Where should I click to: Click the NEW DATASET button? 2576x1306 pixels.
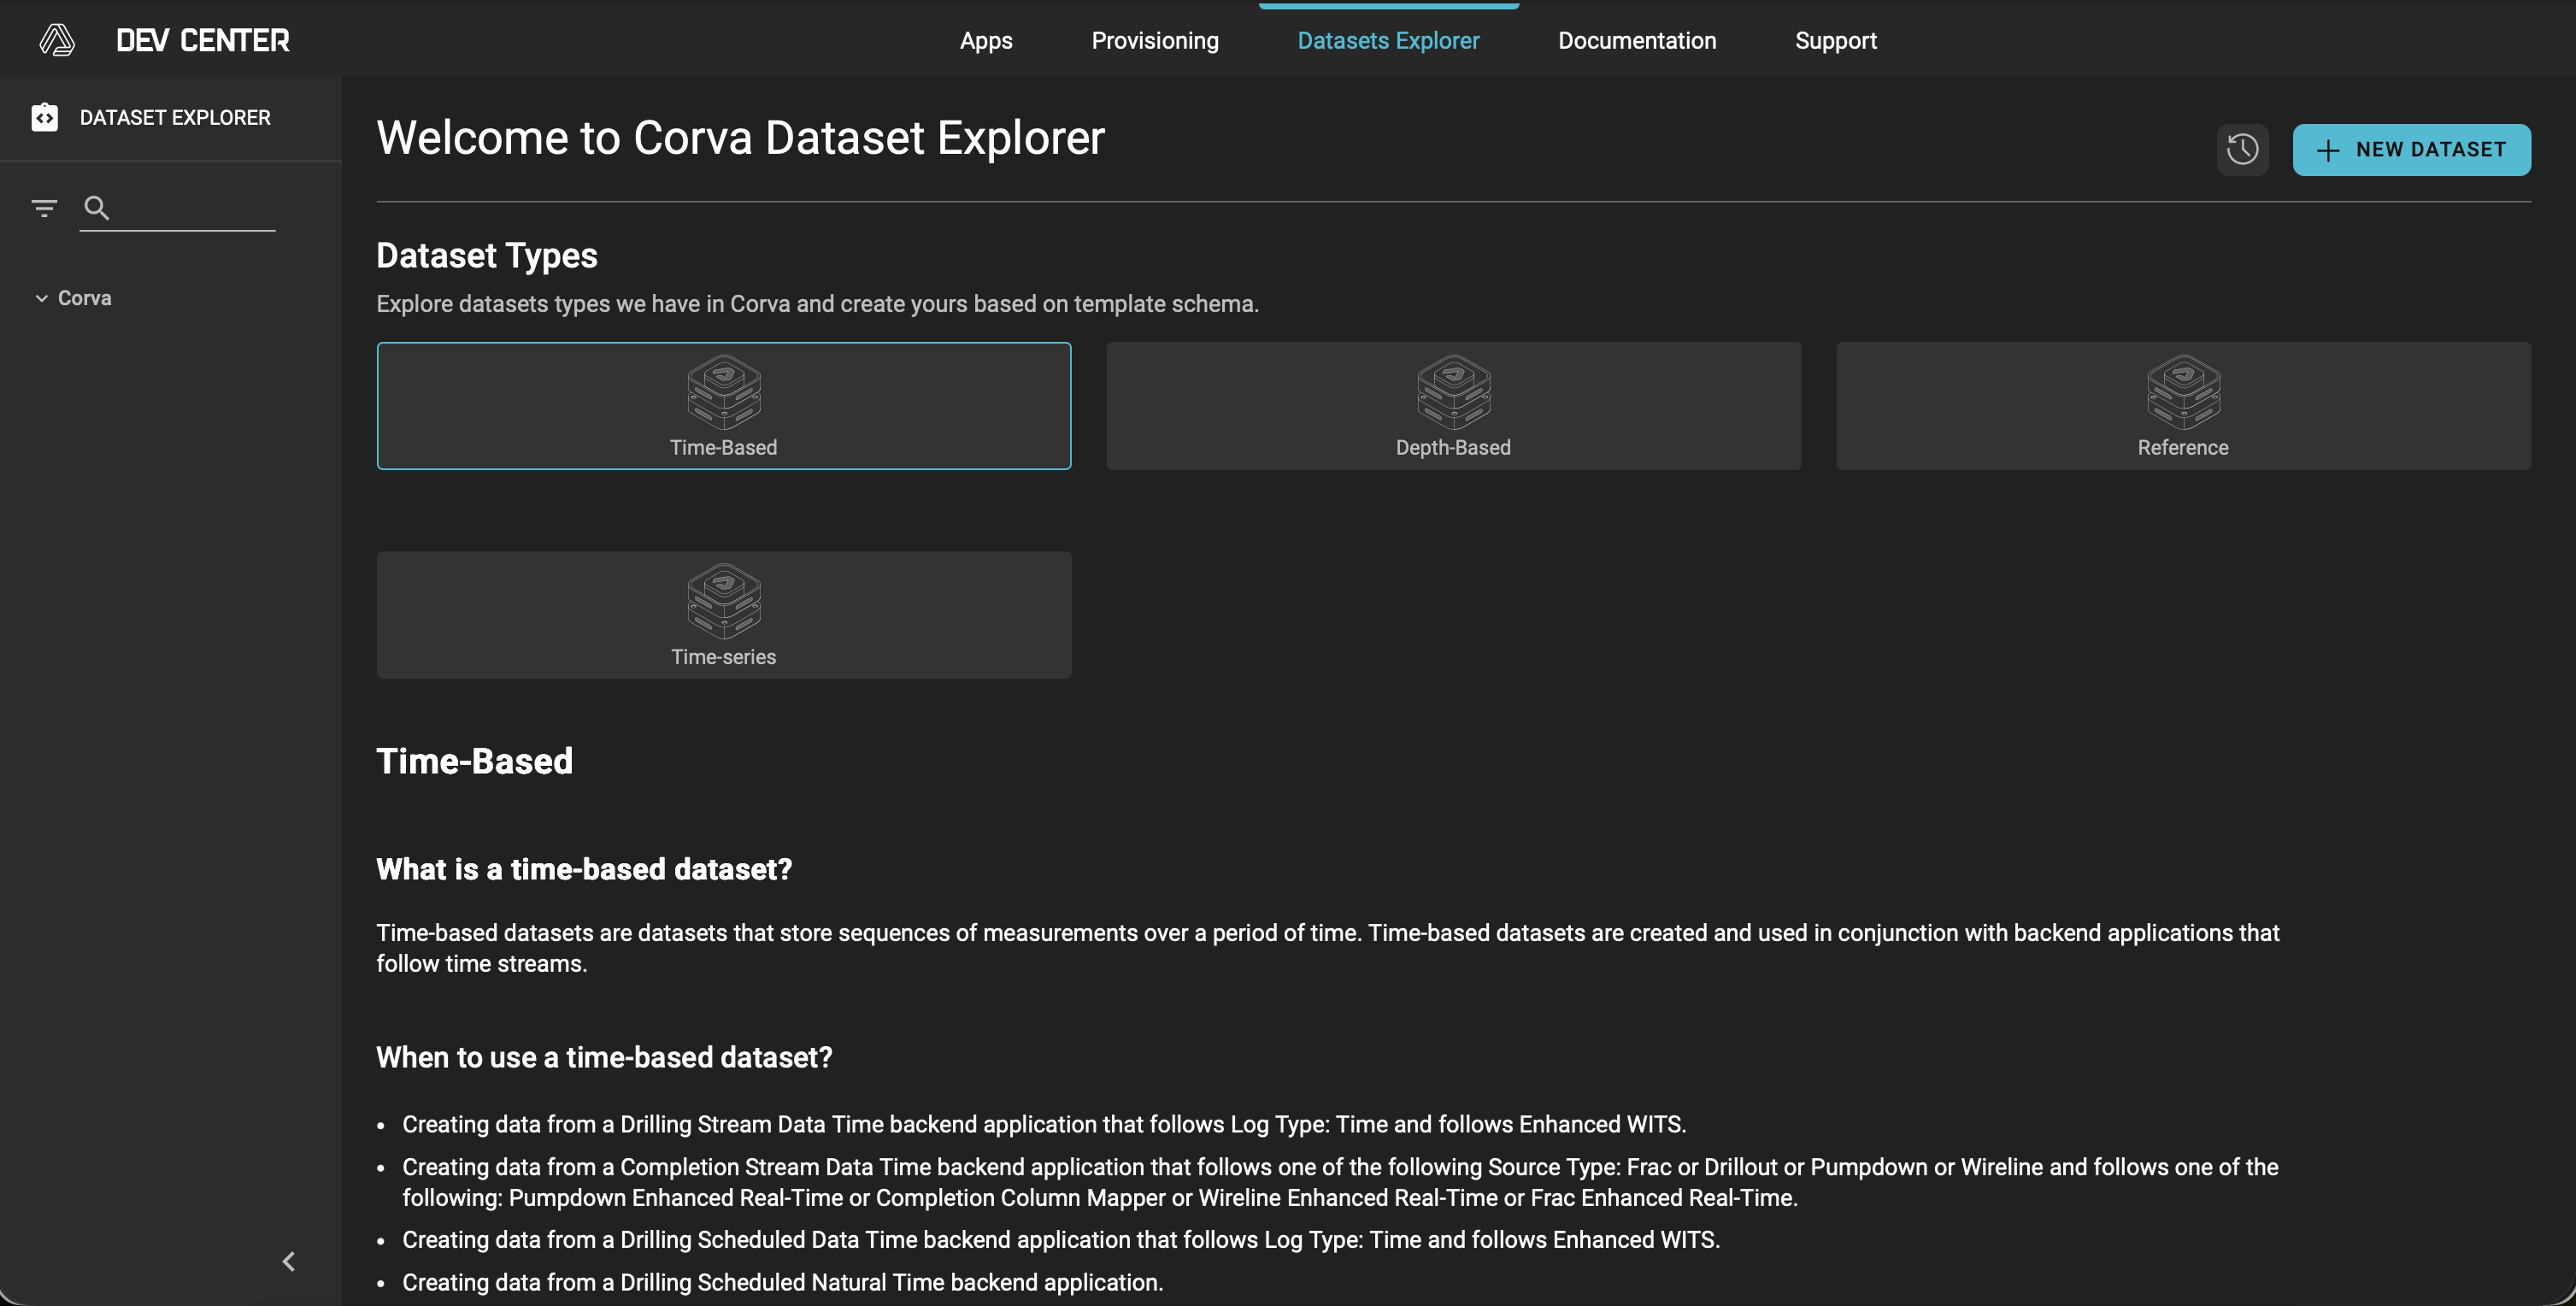(x=2411, y=150)
